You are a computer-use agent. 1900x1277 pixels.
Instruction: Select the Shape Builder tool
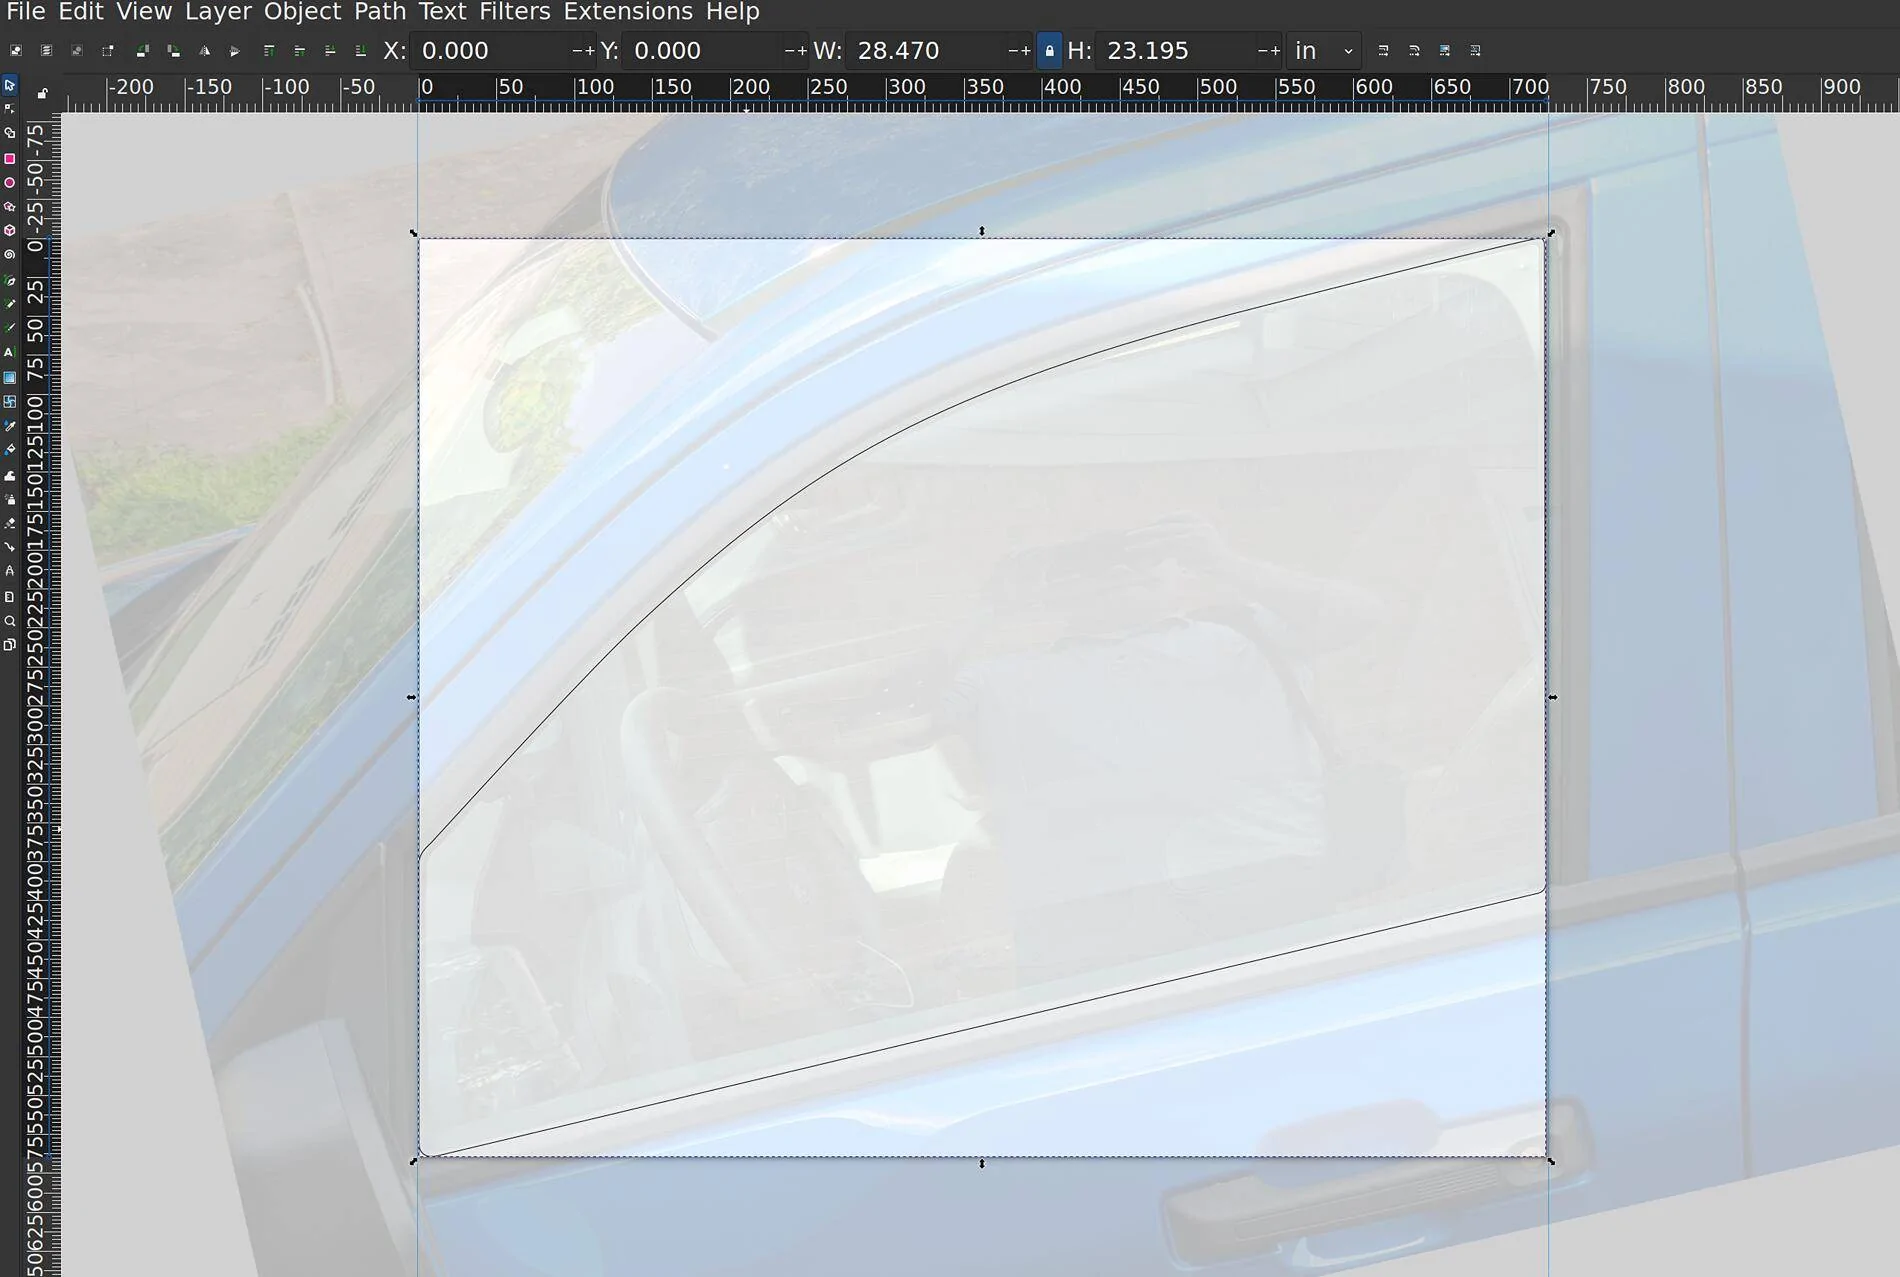coord(10,133)
